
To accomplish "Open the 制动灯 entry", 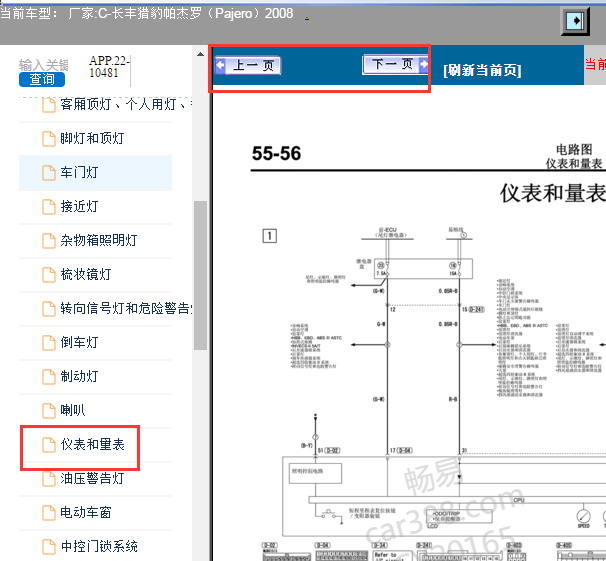I will click(x=79, y=376).
